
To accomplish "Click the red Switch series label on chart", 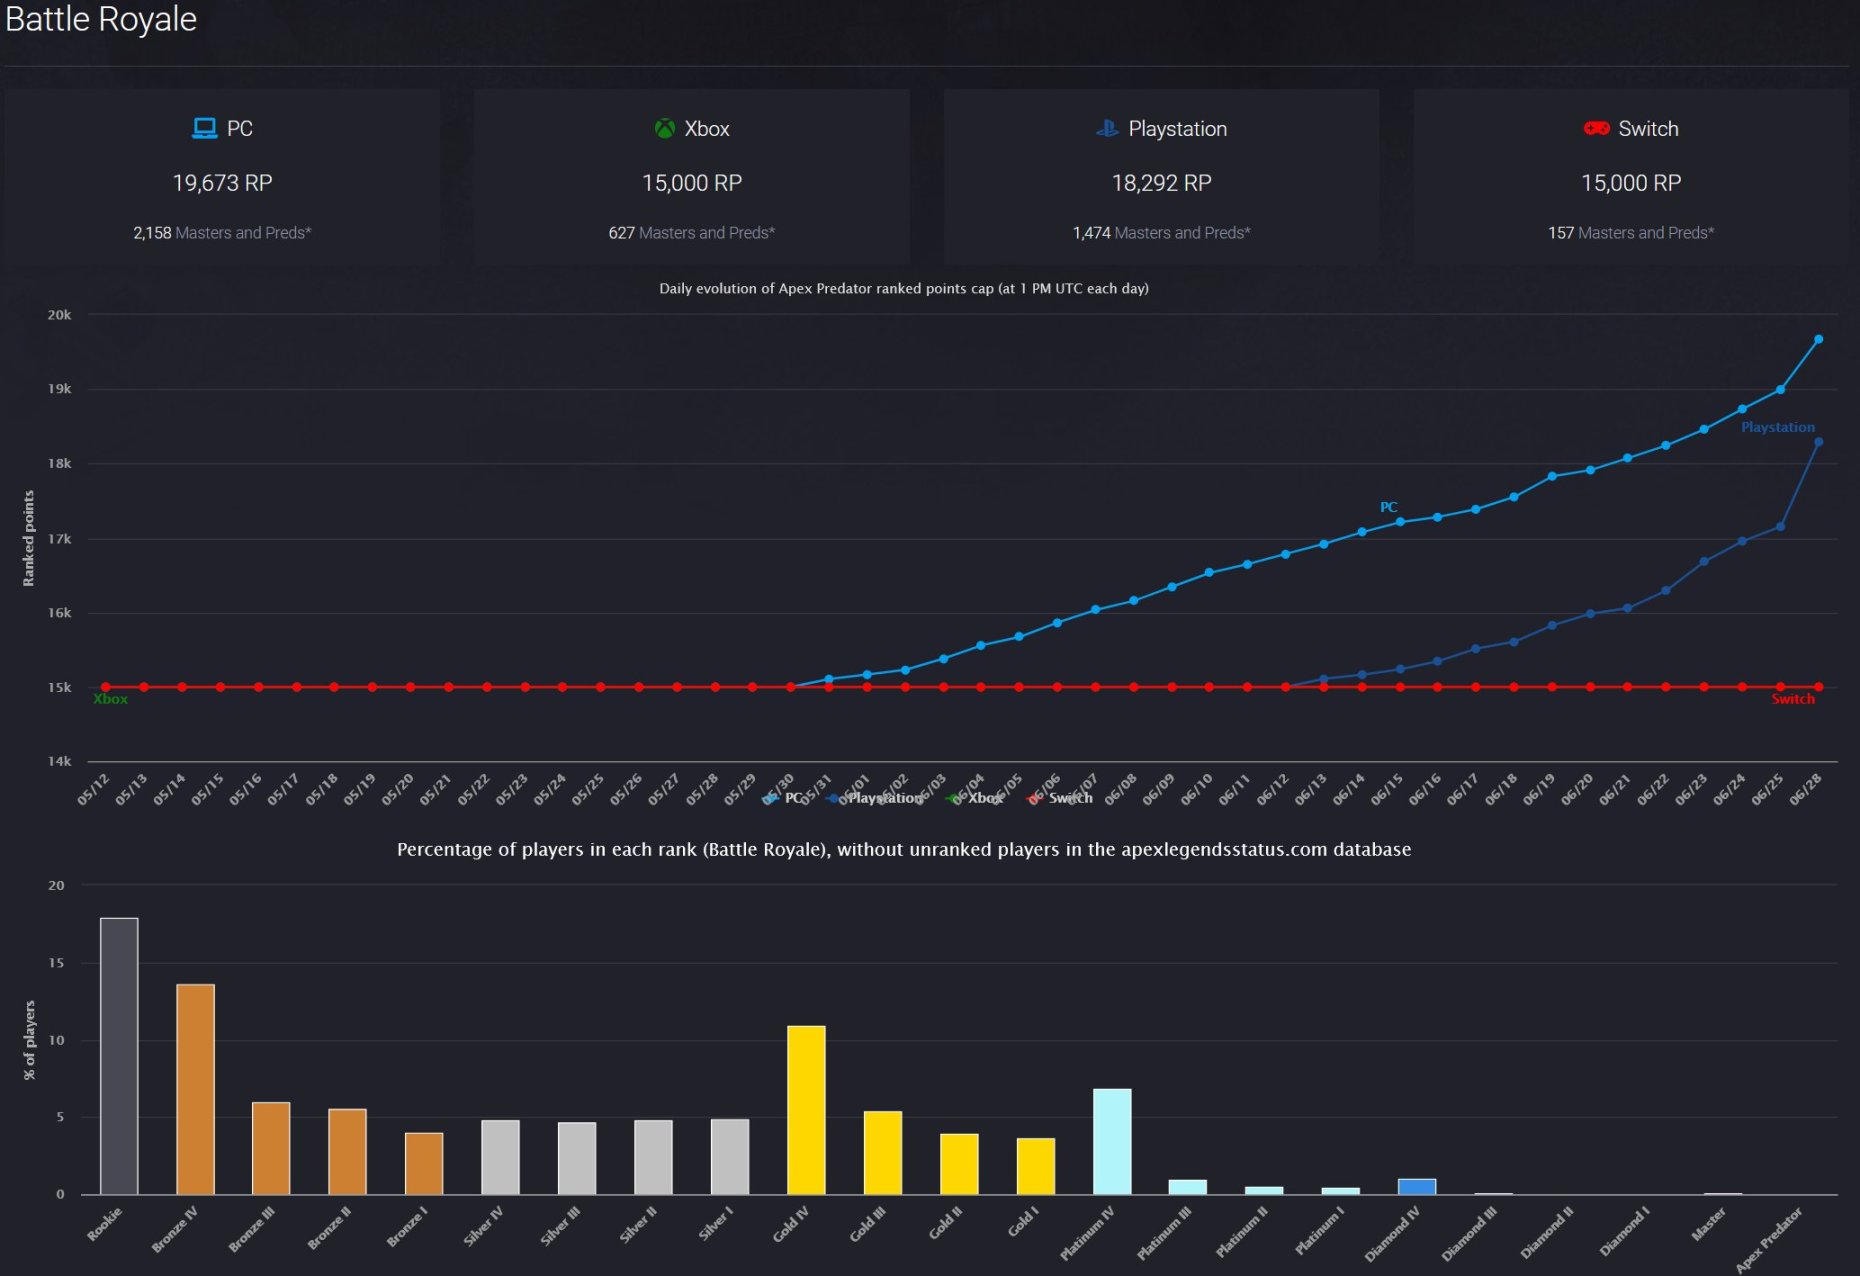I will (1792, 699).
